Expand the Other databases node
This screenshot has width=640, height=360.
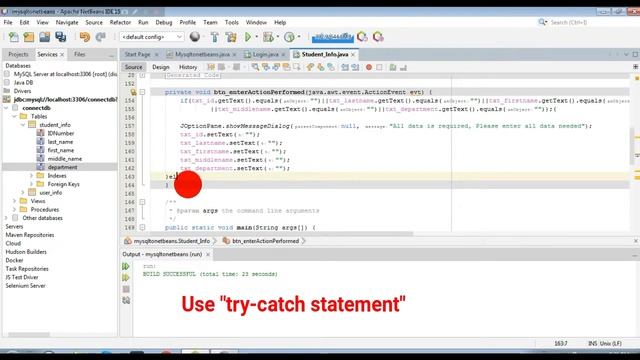click(6, 218)
